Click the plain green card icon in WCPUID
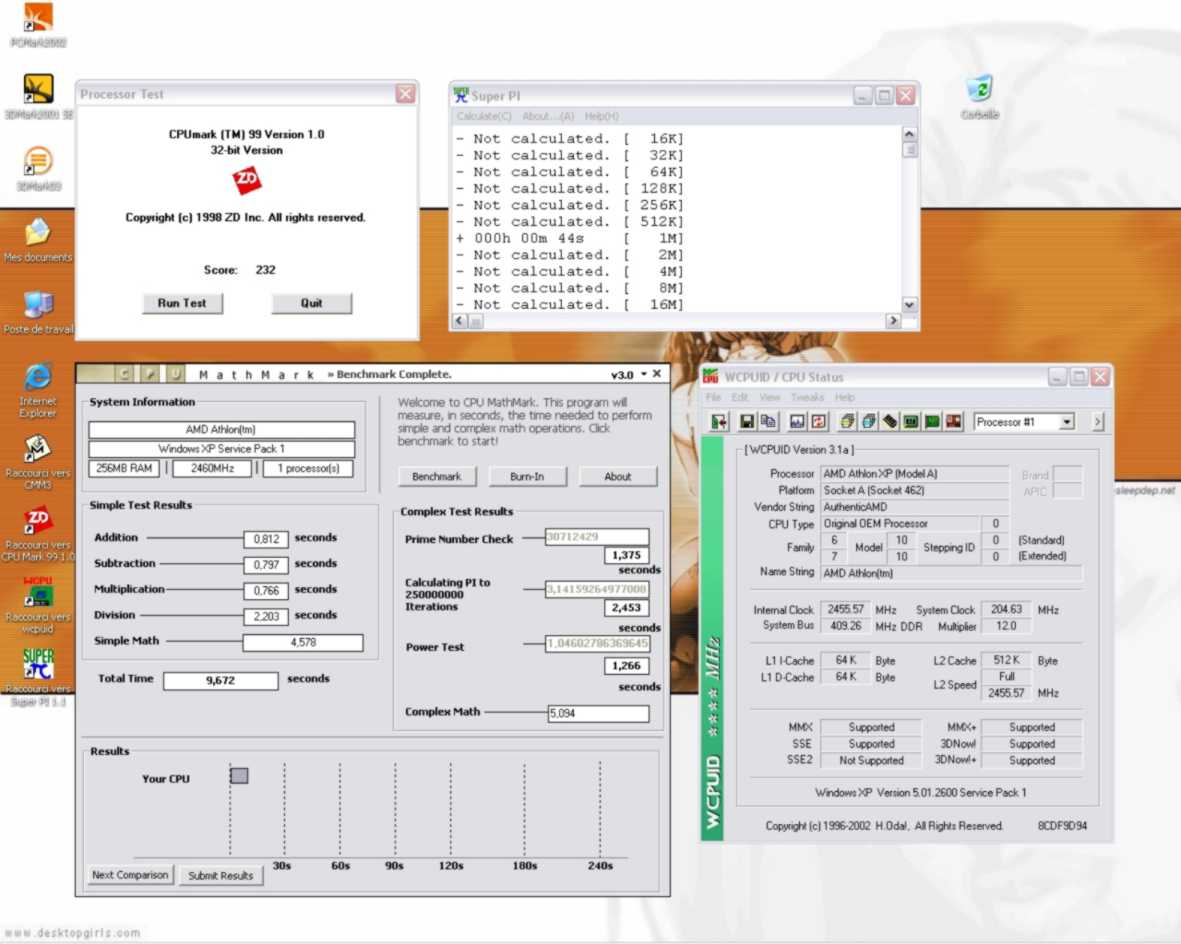The image size is (1181, 944). point(932,422)
